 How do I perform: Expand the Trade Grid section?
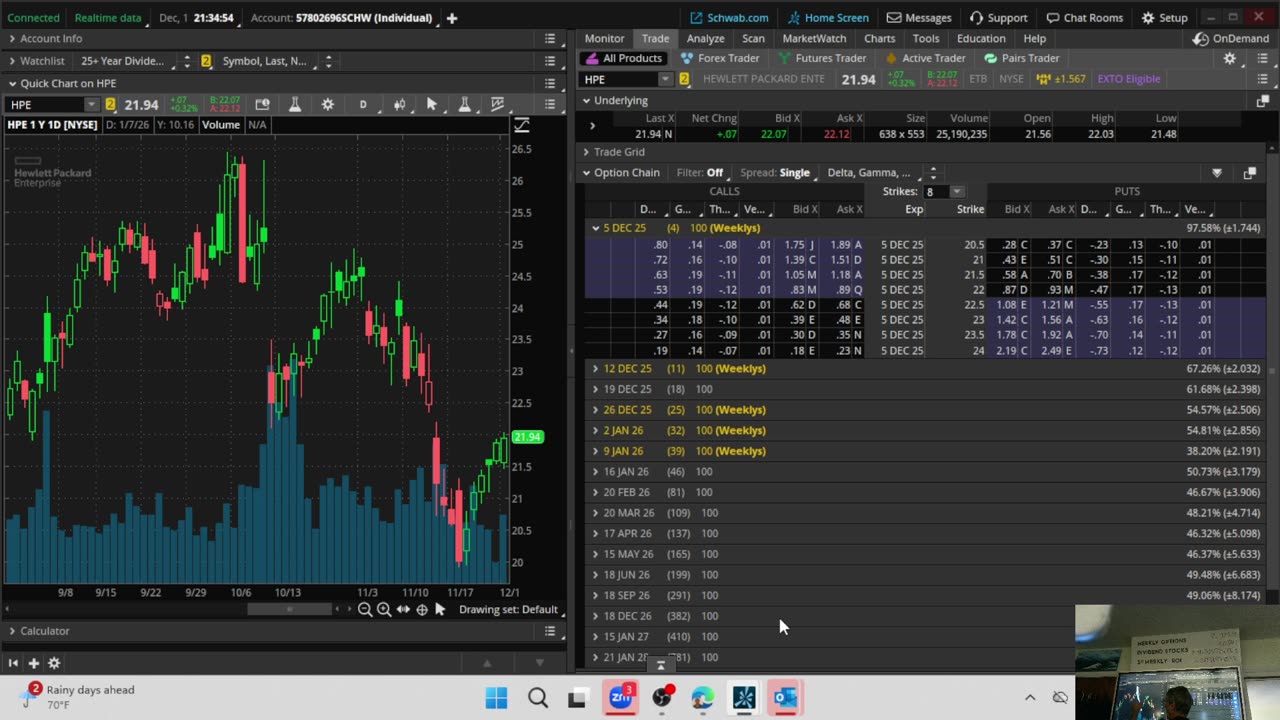point(587,152)
